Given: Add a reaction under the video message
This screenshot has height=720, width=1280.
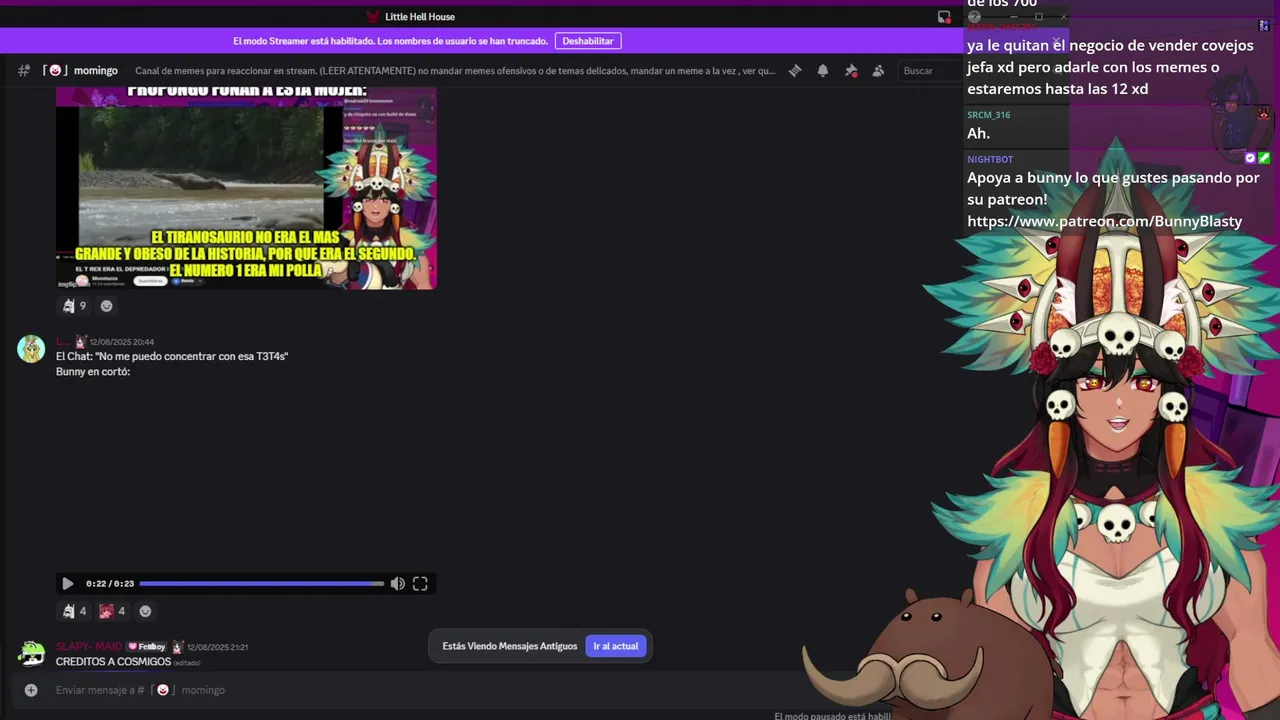Looking at the screenshot, I should (145, 611).
